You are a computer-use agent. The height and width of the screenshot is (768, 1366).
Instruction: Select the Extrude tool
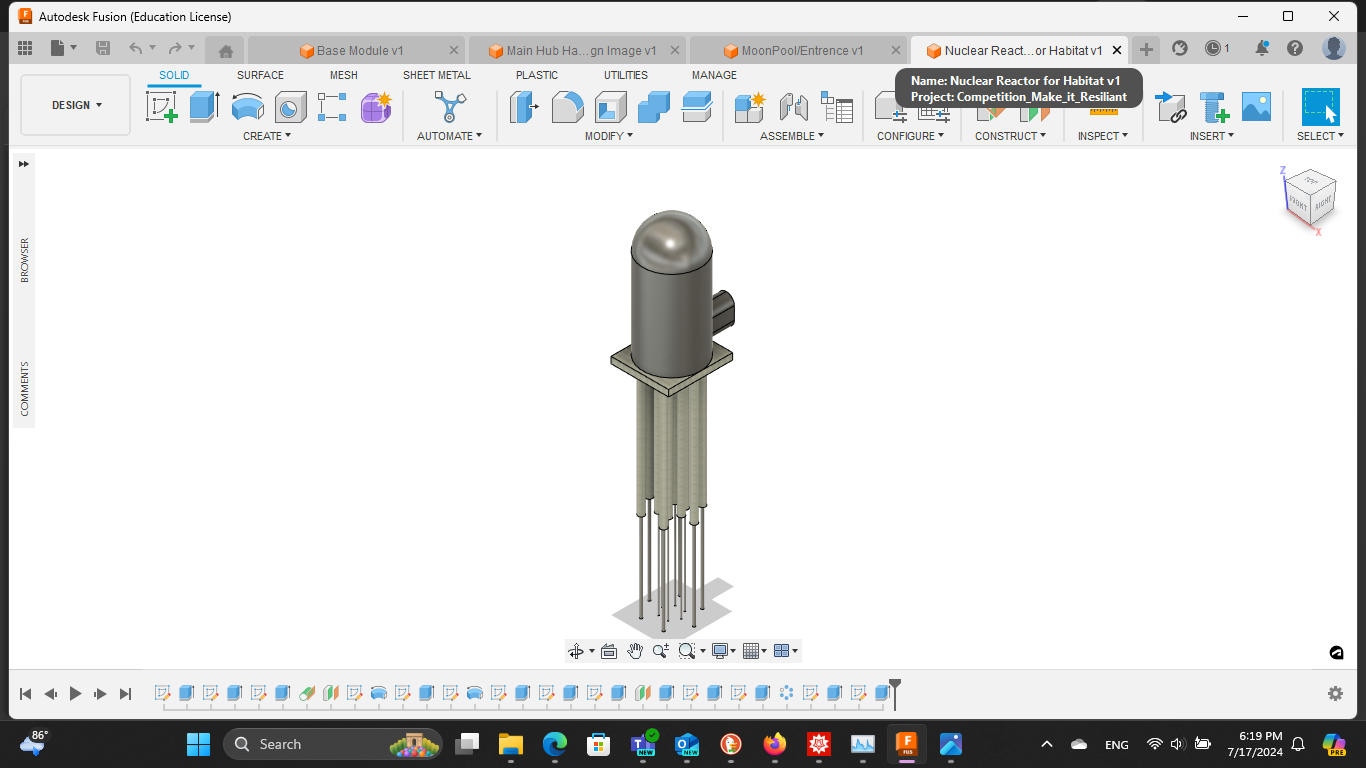204,106
